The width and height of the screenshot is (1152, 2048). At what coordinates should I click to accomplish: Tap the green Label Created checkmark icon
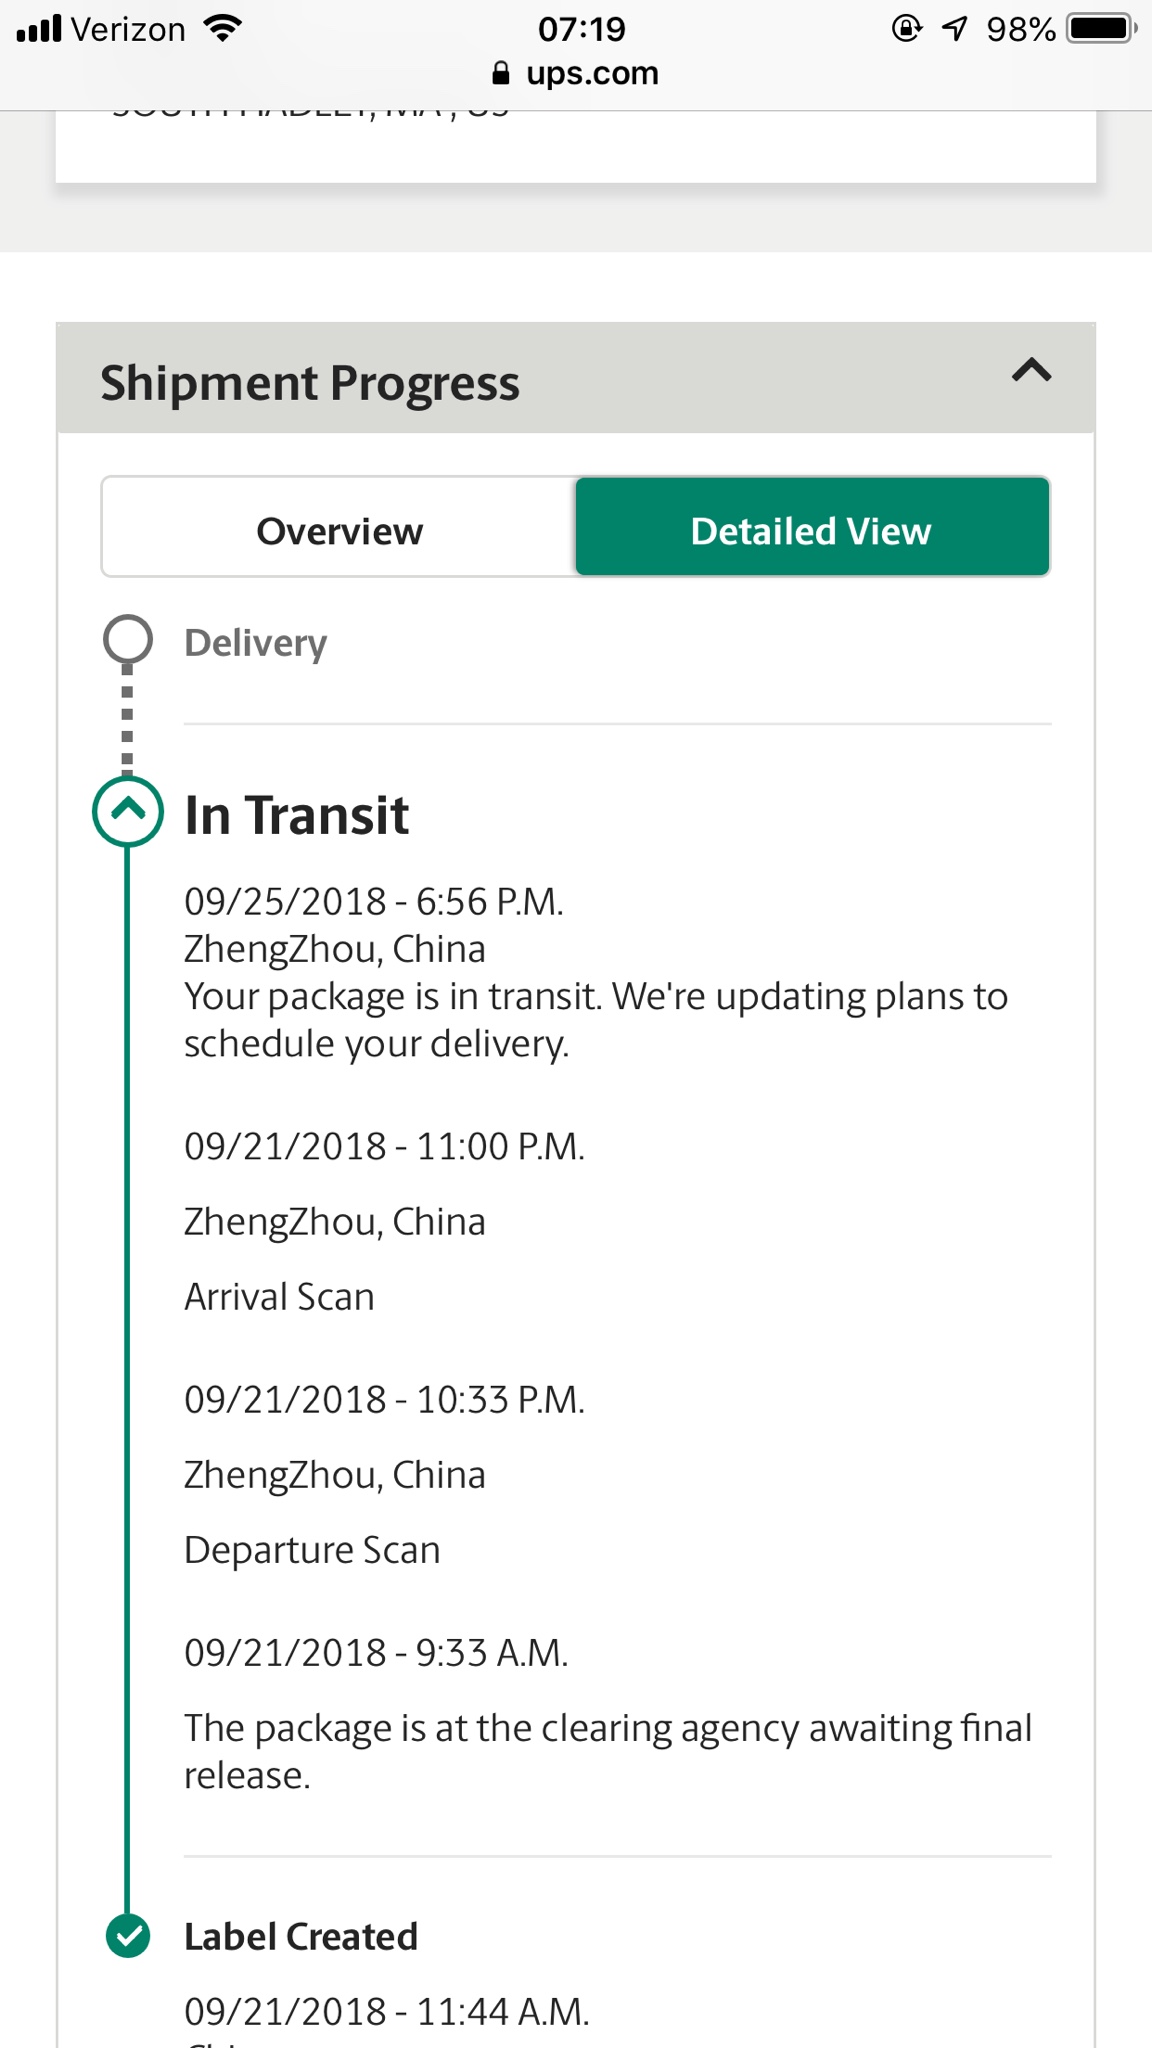[x=128, y=1936]
